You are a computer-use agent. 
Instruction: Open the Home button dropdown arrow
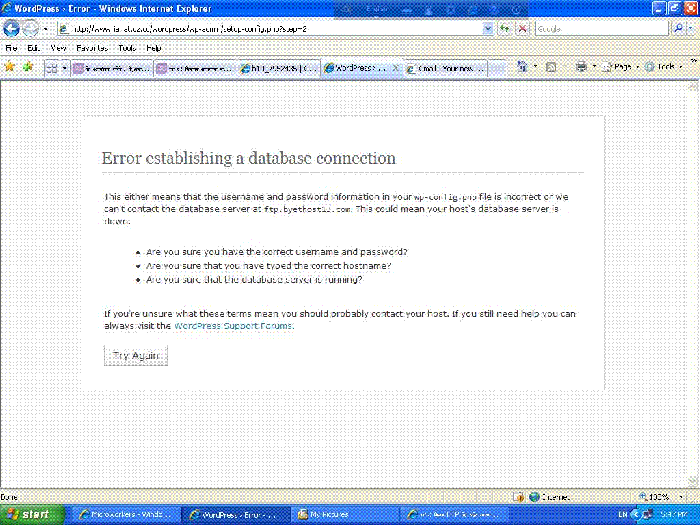point(535,67)
